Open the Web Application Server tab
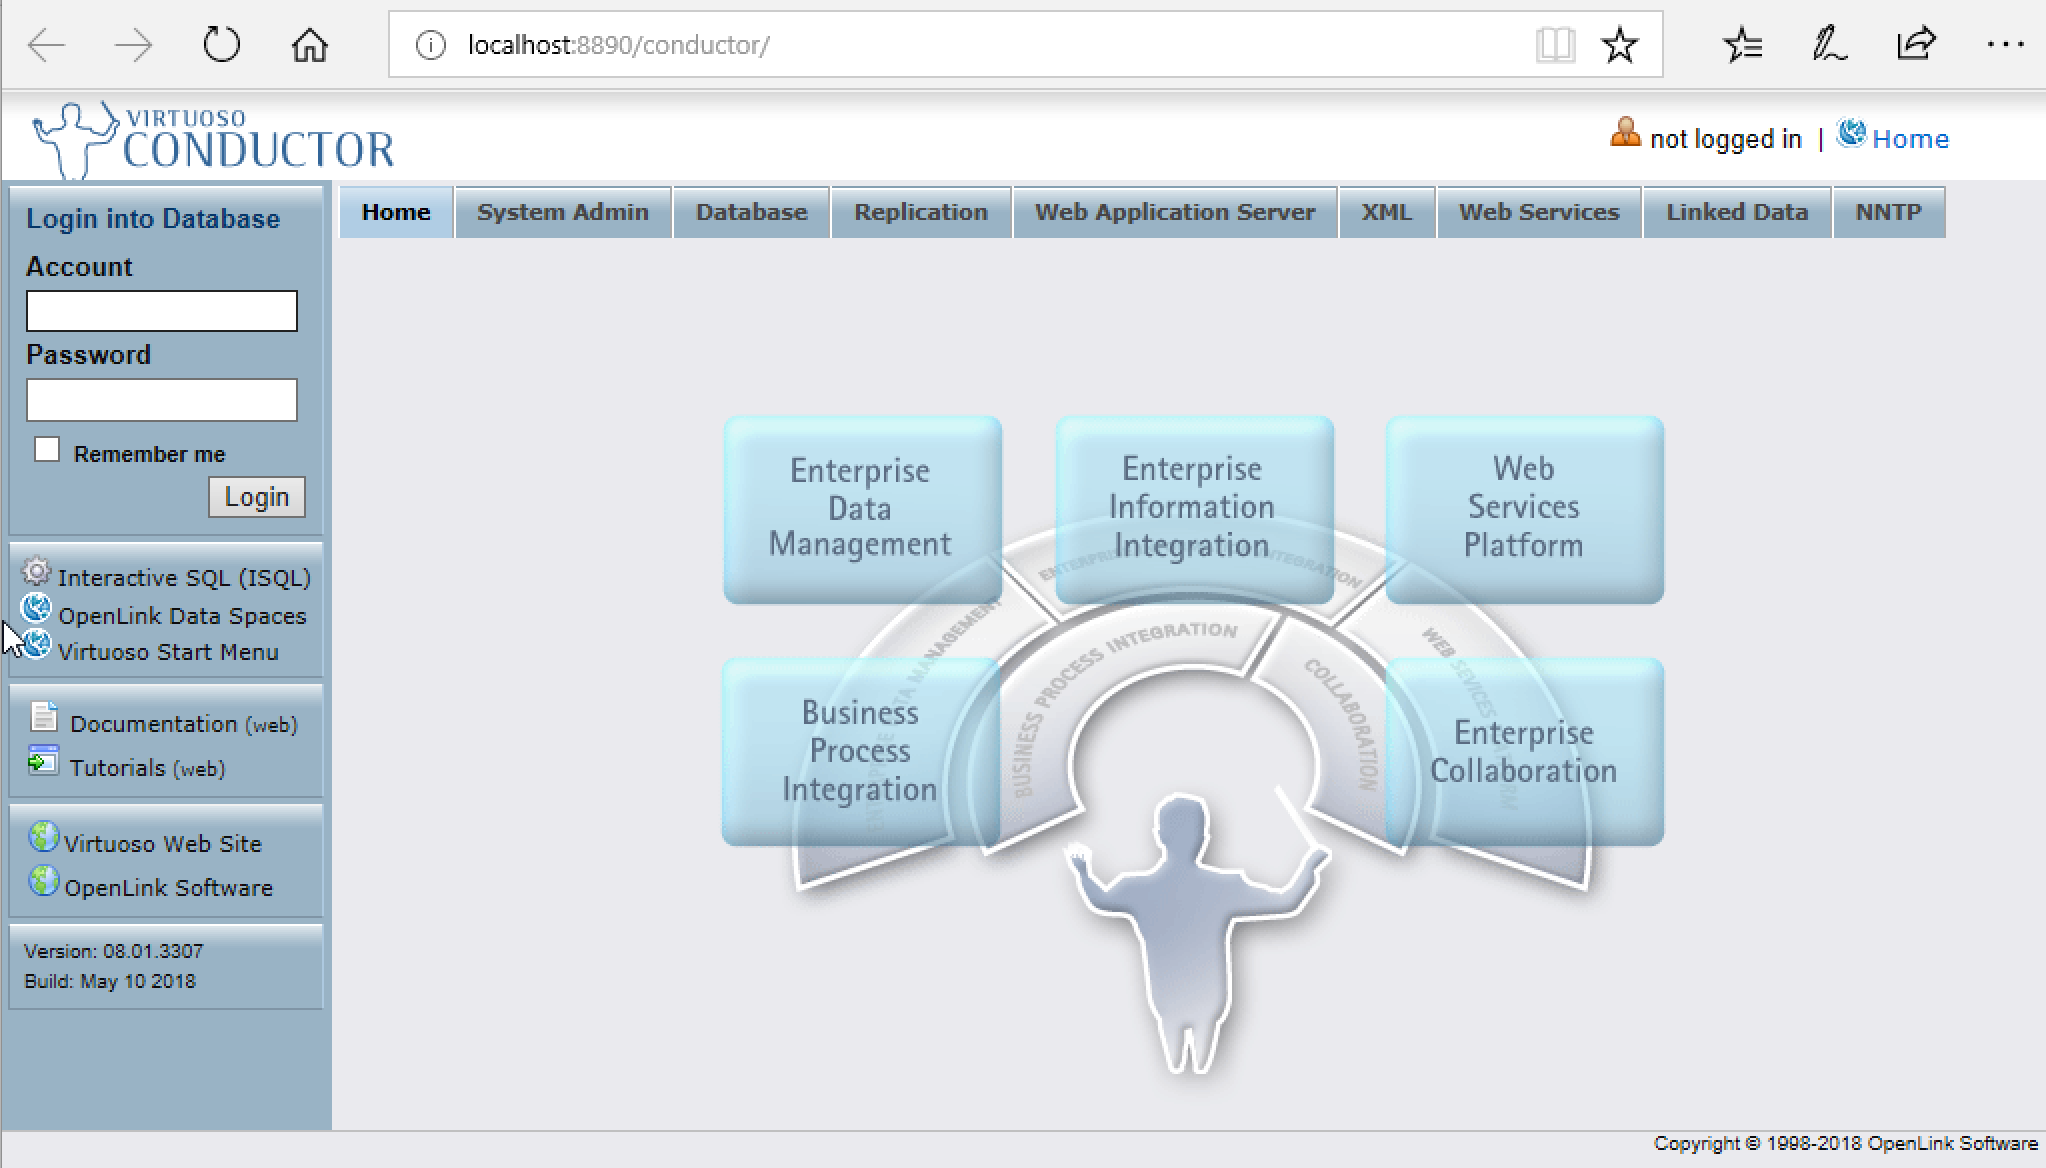 [x=1175, y=212]
